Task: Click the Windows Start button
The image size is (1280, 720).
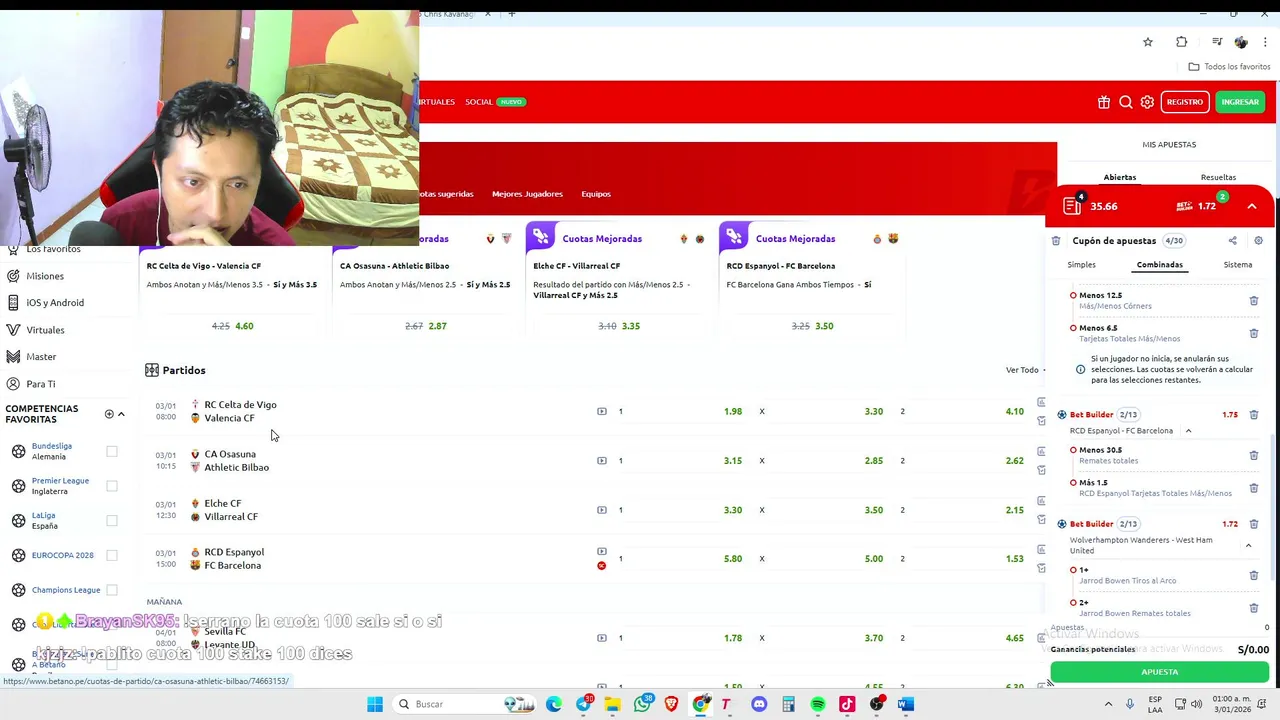Action: click(x=375, y=704)
